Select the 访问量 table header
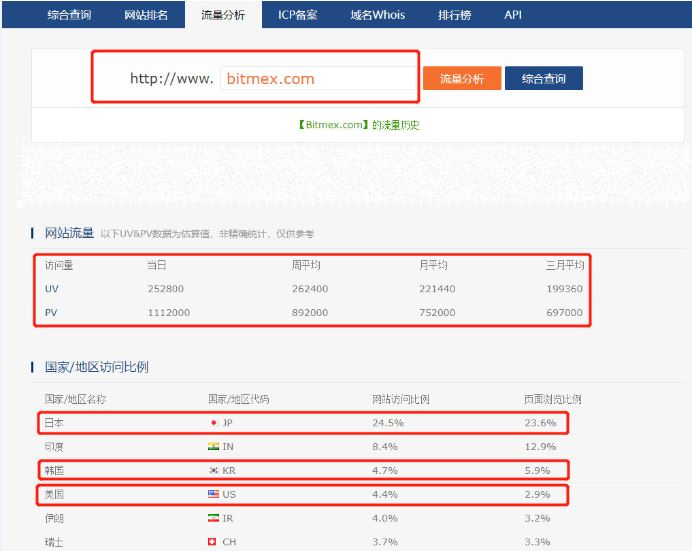This screenshot has height=551, width=692. point(59,265)
